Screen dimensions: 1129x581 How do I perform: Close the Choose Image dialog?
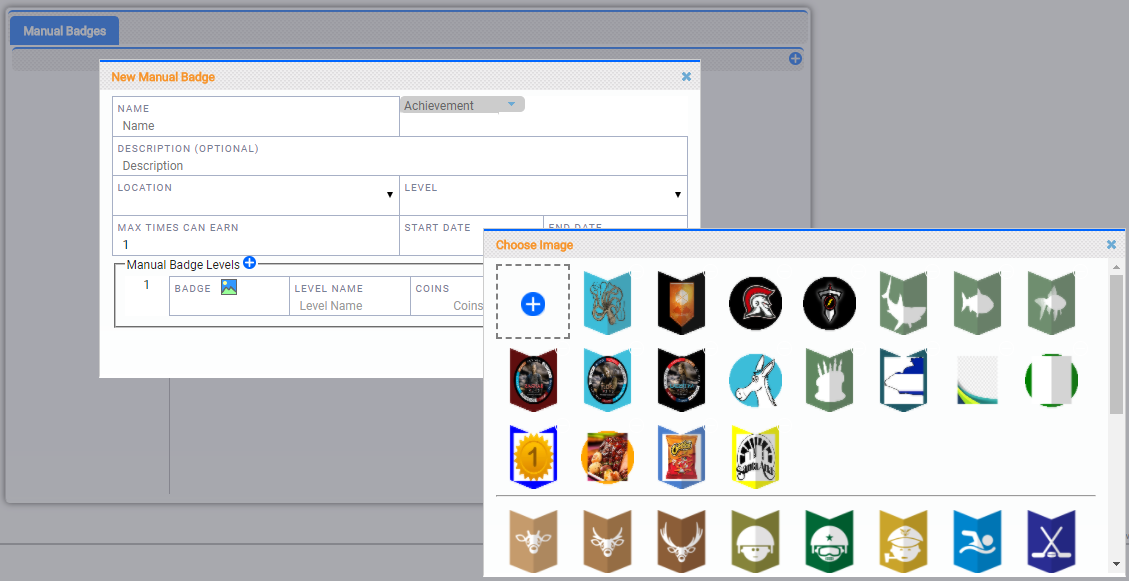[x=1111, y=244]
